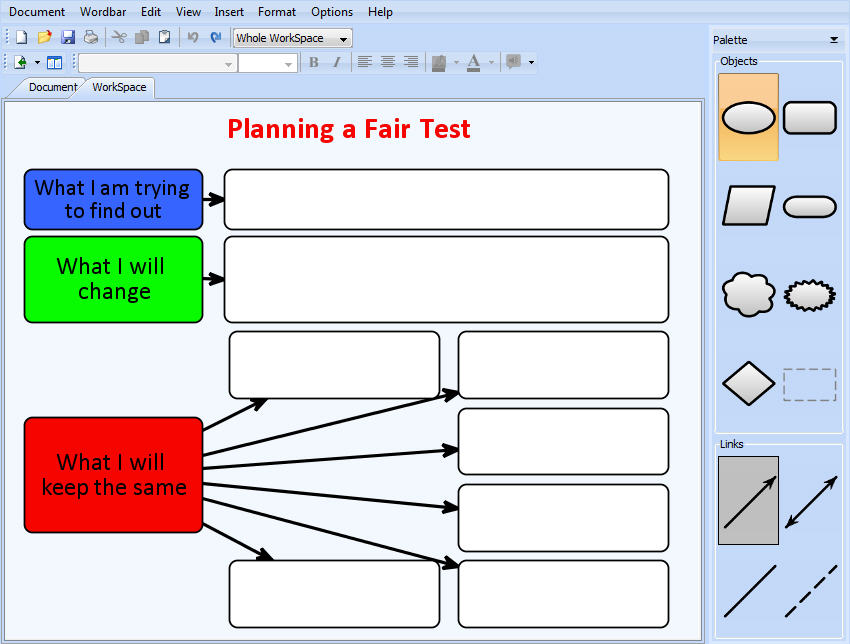The width and height of the screenshot is (850, 644).
Task: Select the cloud shape object
Action: point(748,295)
